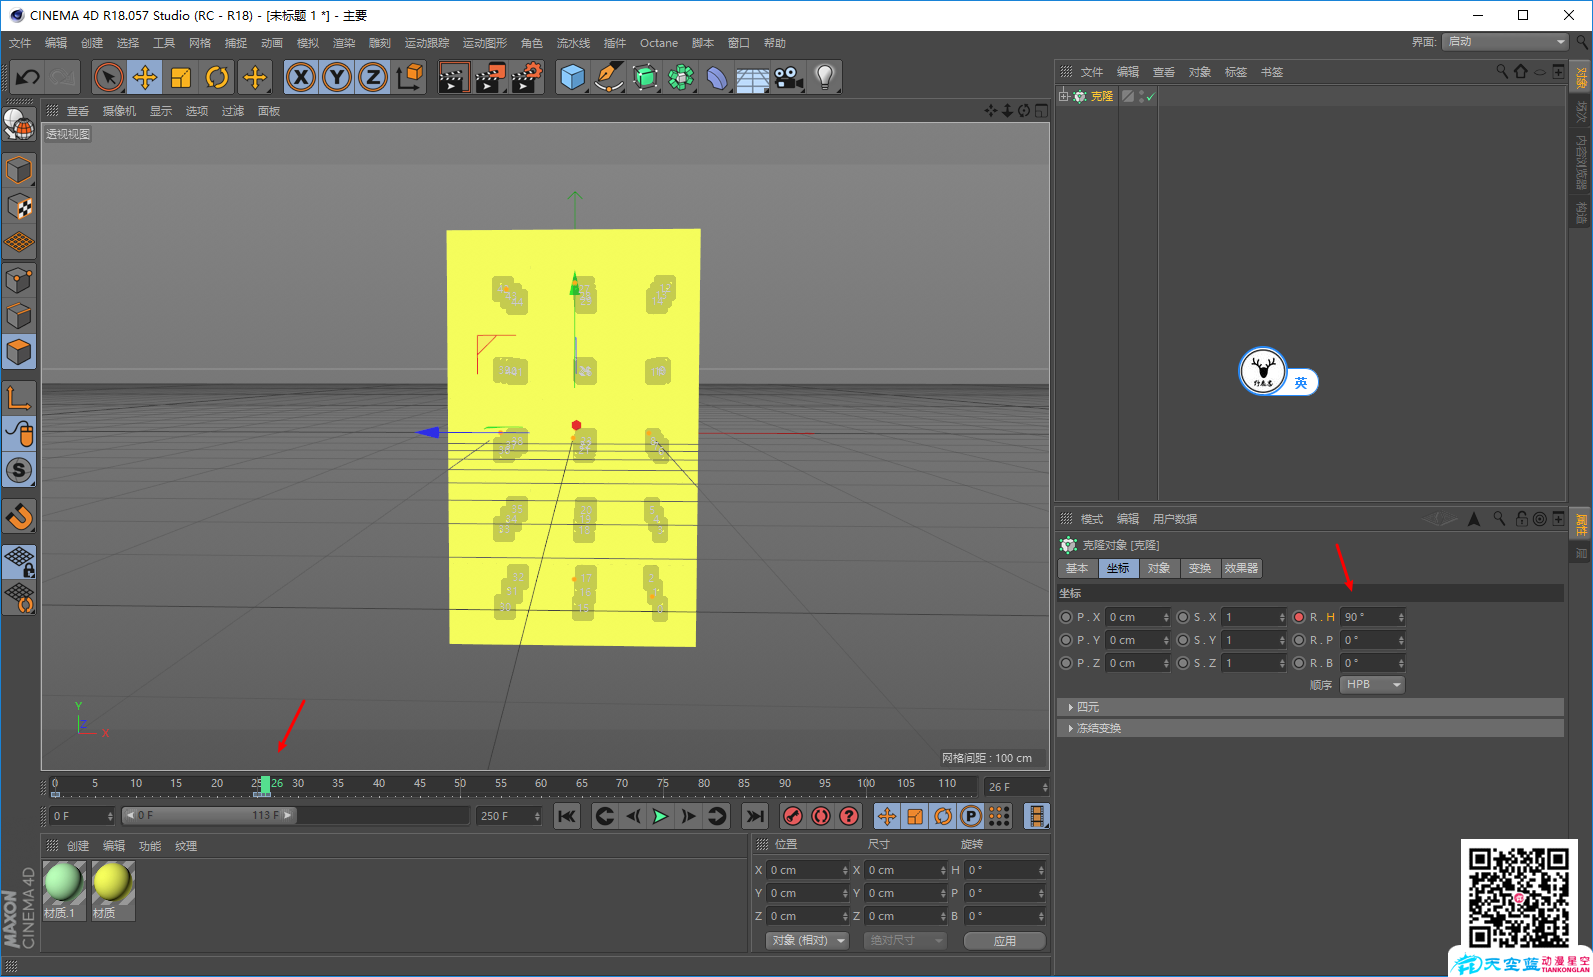The width and height of the screenshot is (1593, 977).
Task: Switch to the 变换 tab
Action: point(1200,568)
